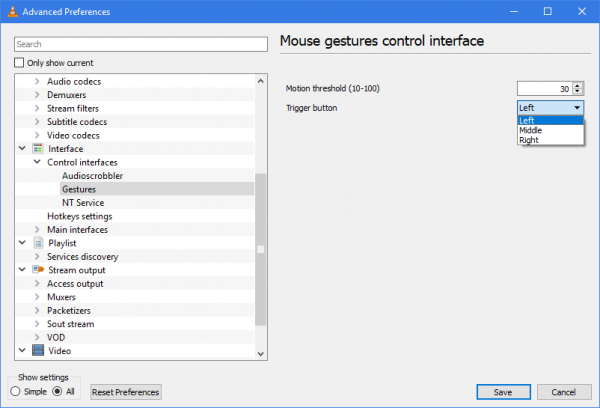Select Muxers tree item
This screenshot has width=600, height=408.
tap(61, 297)
